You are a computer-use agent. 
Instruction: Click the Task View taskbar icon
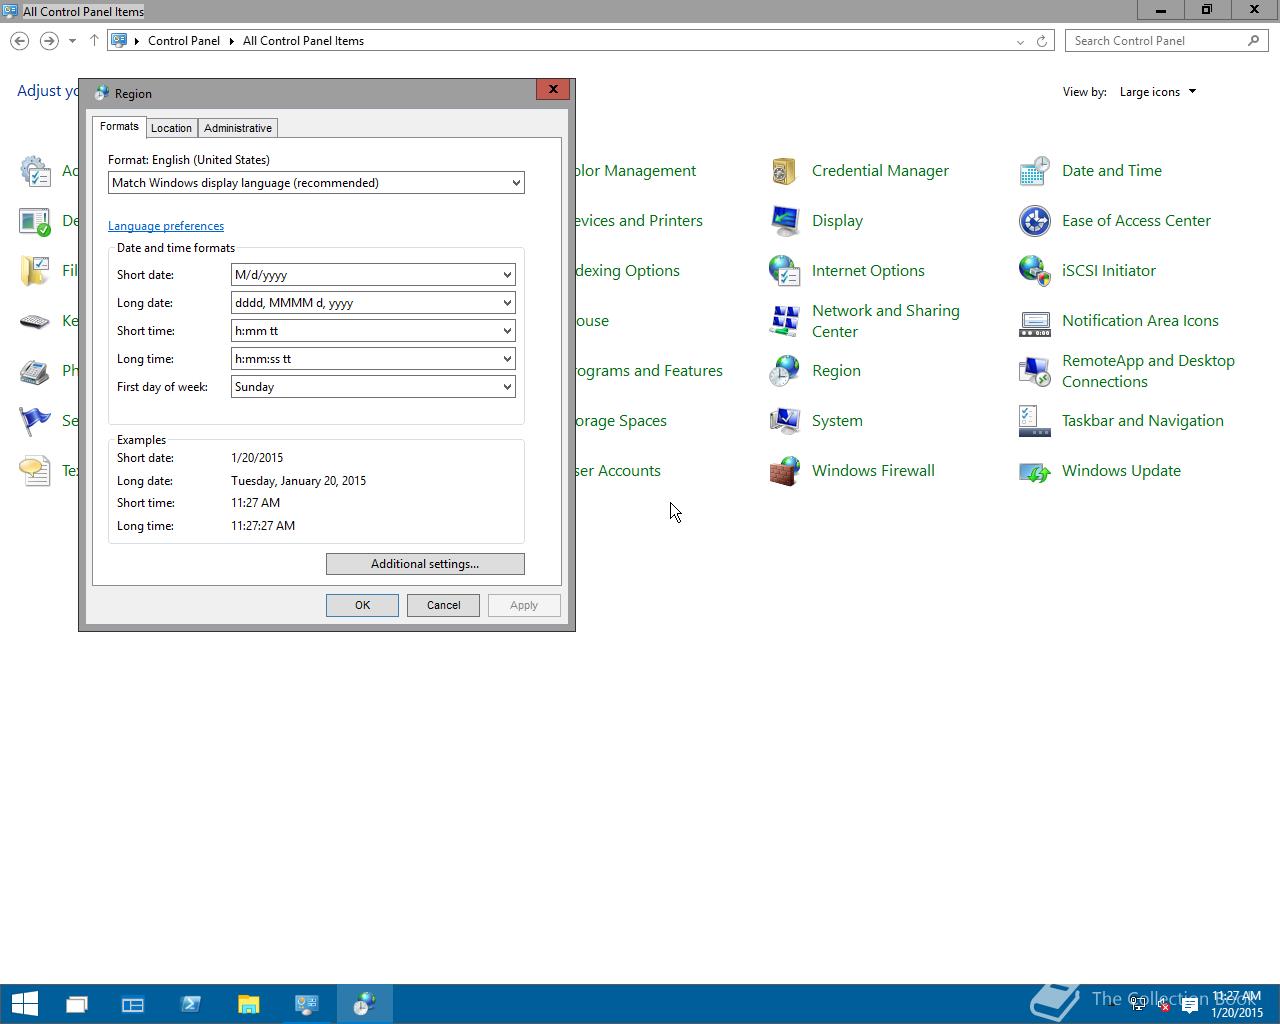click(76, 1004)
